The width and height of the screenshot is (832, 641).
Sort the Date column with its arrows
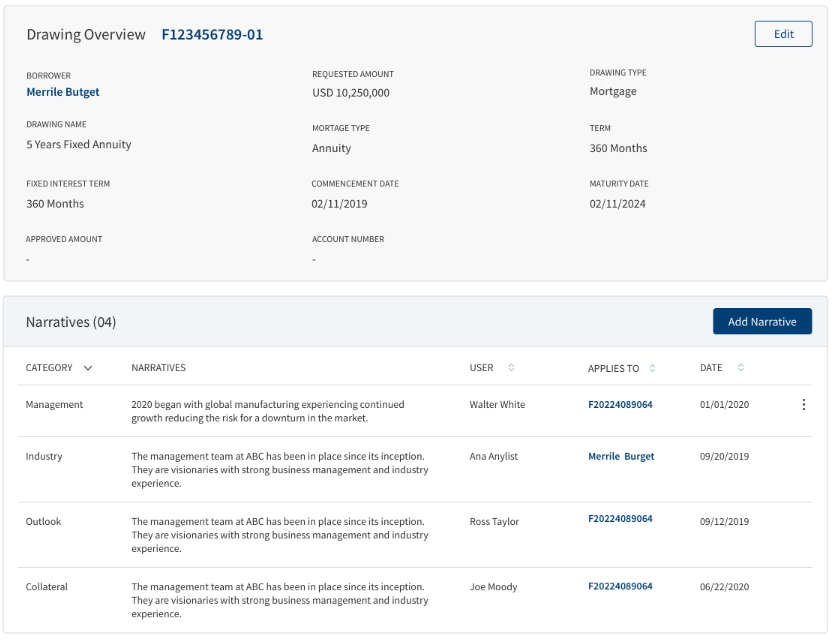741,367
